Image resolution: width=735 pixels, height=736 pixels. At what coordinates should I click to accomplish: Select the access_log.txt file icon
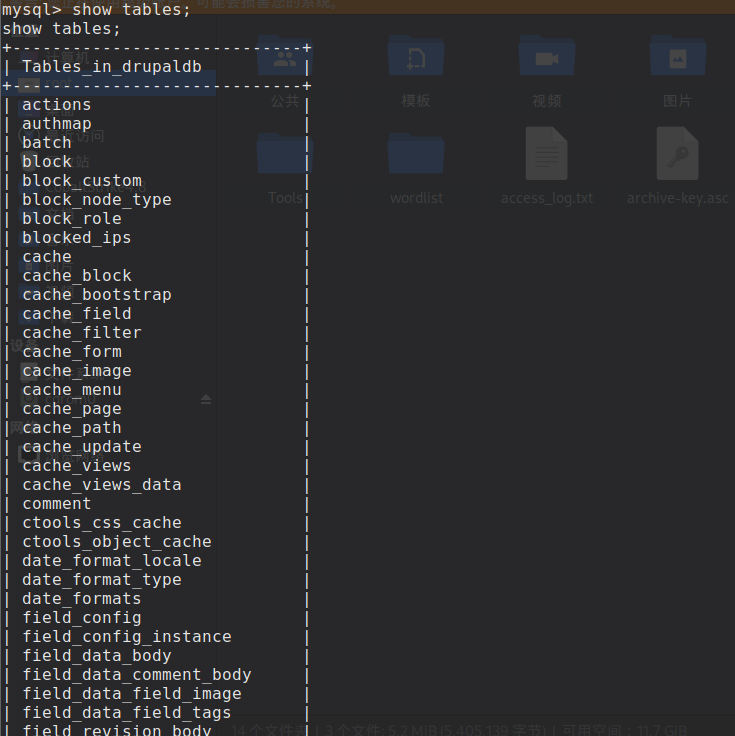[x=547, y=153]
